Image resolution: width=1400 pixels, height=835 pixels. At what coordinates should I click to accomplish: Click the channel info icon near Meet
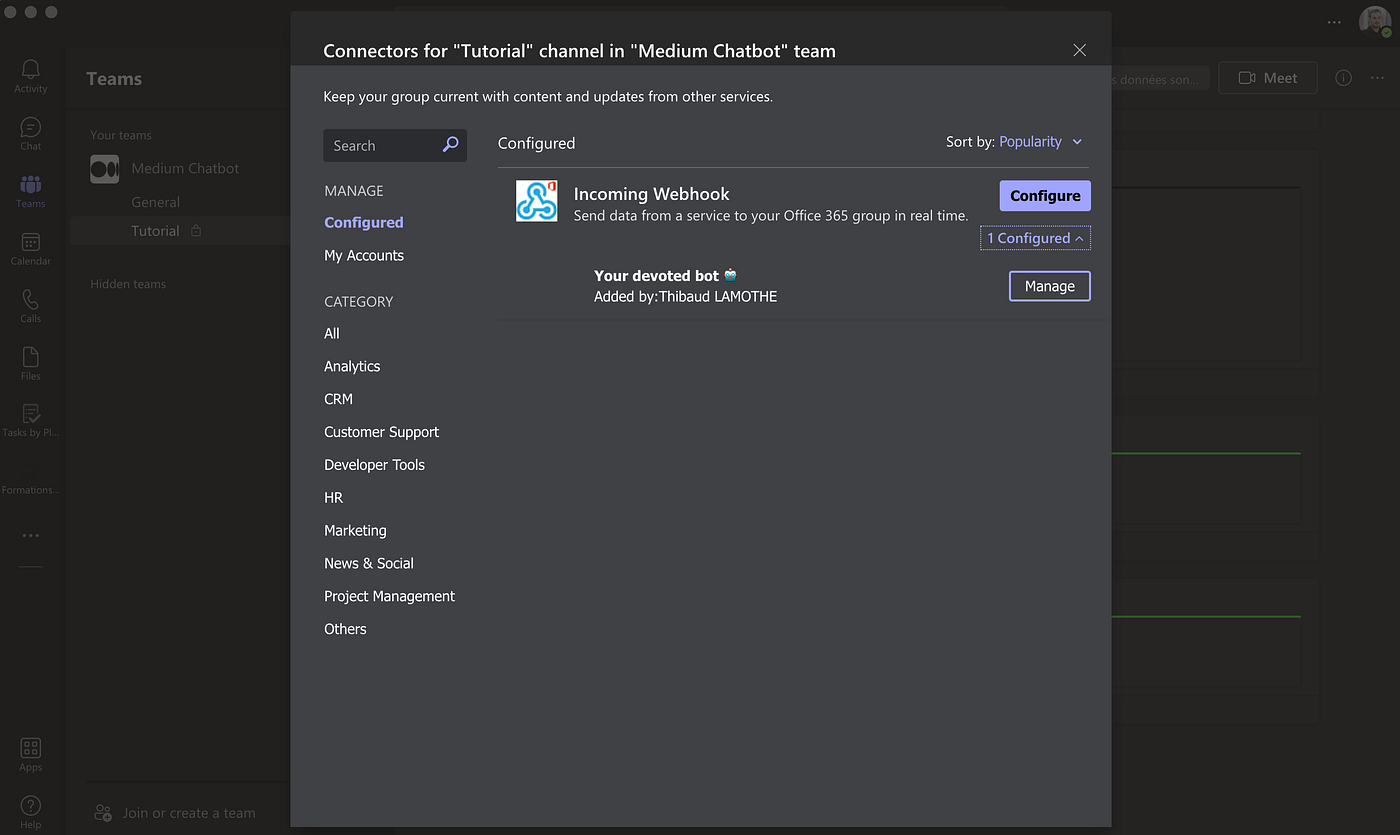(x=1343, y=78)
